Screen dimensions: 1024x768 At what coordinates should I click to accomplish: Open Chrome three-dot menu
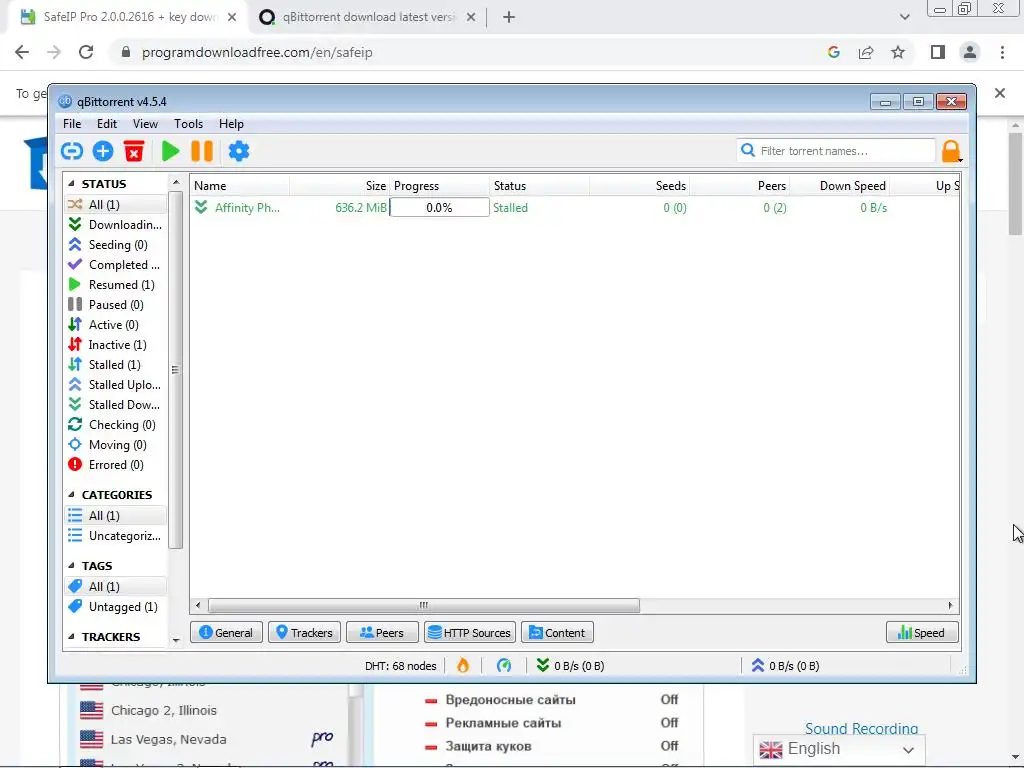pyautogui.click(x=1002, y=52)
